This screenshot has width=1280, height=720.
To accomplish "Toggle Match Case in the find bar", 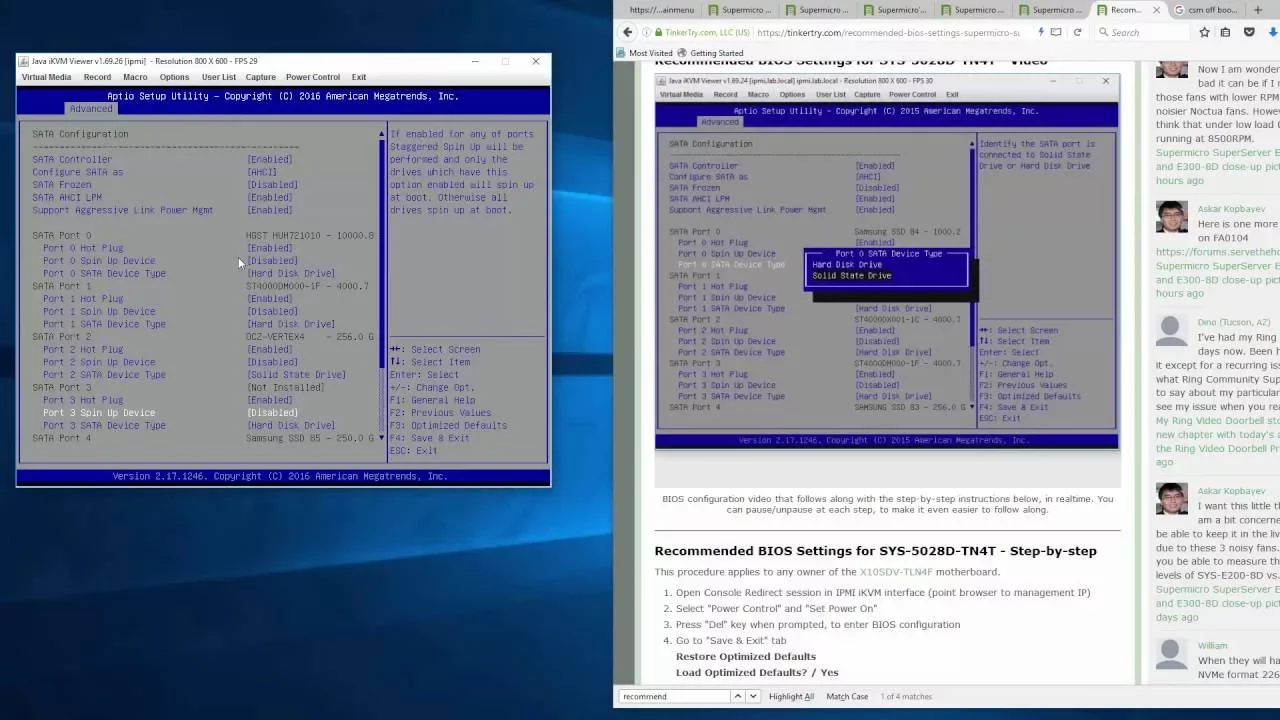I will click(x=847, y=696).
